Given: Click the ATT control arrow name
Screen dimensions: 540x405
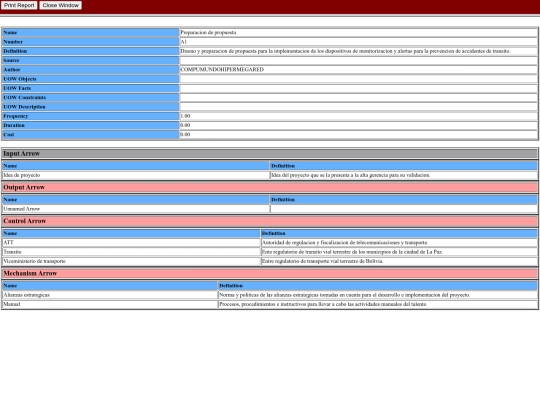Looking at the screenshot, I should pyautogui.click(x=8, y=242).
